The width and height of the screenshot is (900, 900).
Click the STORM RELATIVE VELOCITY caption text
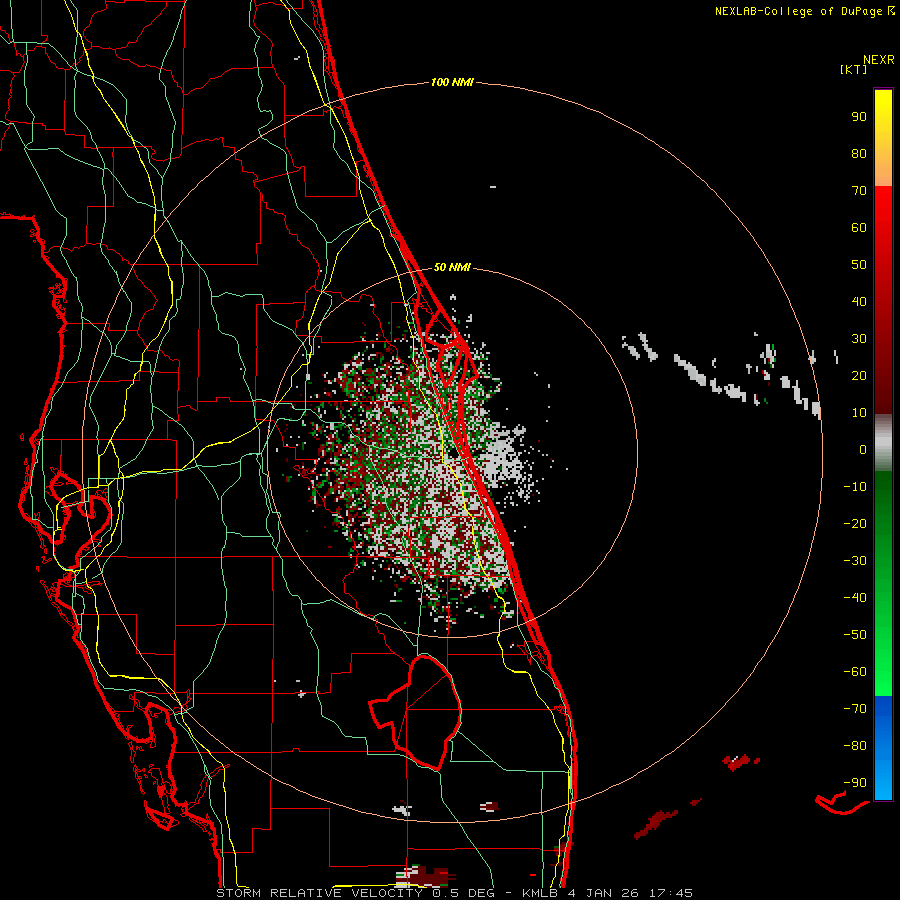pos(319,893)
